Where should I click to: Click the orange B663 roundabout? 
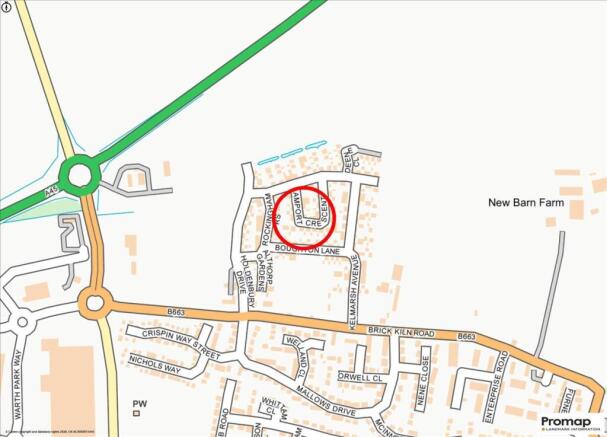tap(95, 303)
